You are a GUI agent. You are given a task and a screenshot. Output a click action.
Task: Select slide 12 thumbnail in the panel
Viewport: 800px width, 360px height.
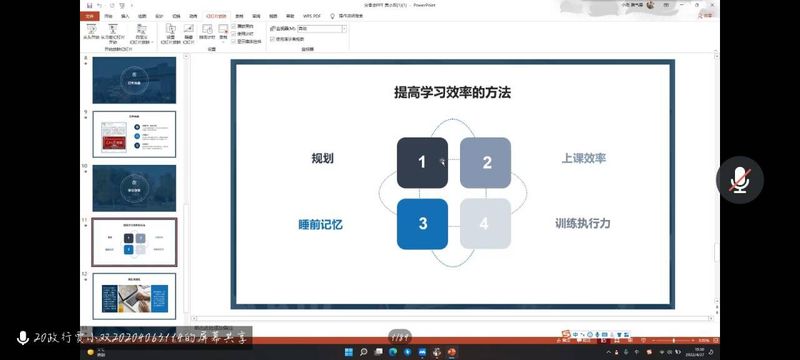[134, 296]
